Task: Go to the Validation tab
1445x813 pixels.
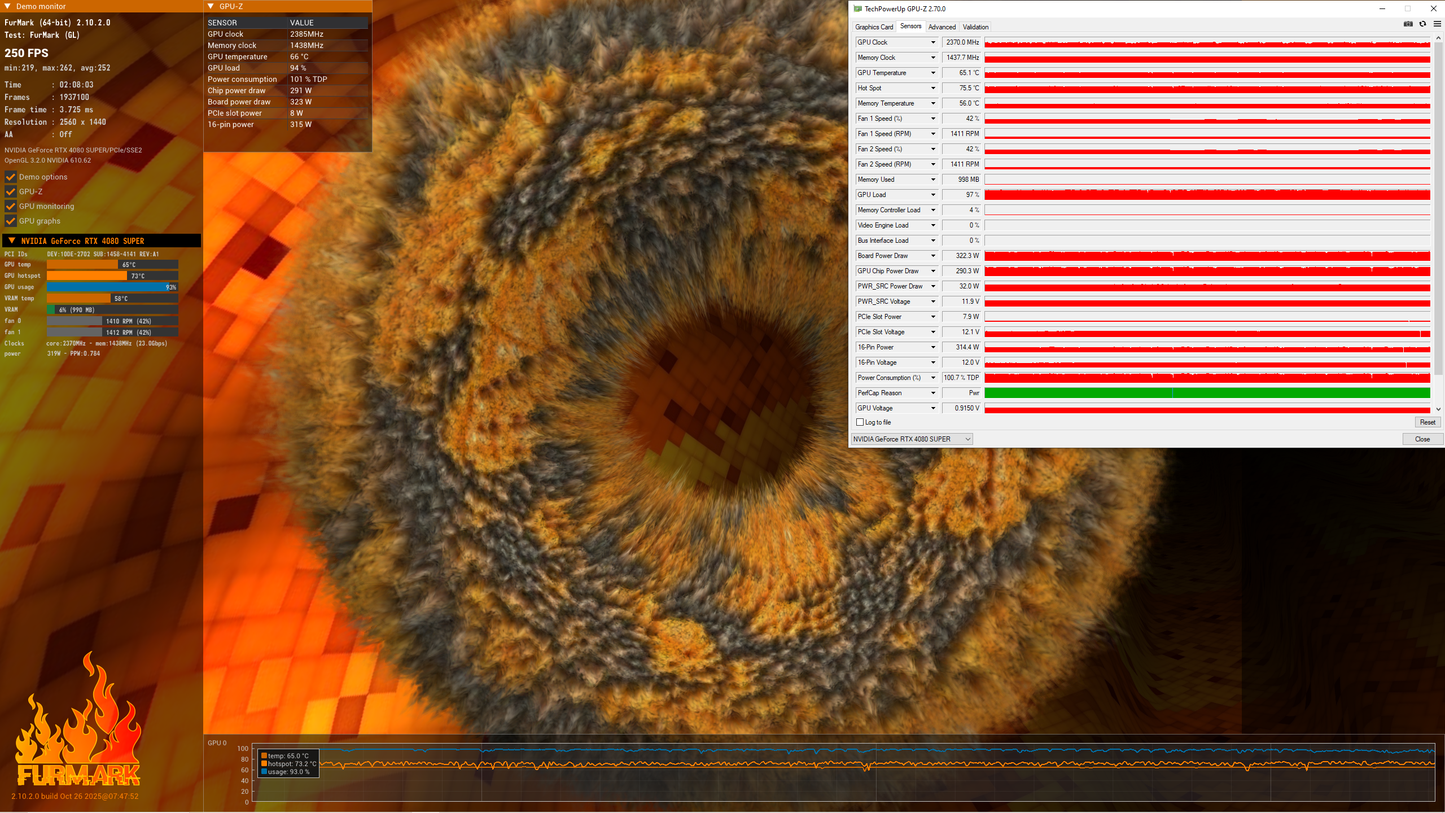Action: click(x=976, y=27)
